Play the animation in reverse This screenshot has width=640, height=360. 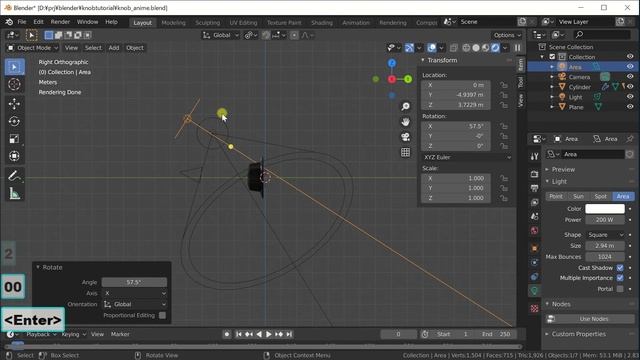259,334
